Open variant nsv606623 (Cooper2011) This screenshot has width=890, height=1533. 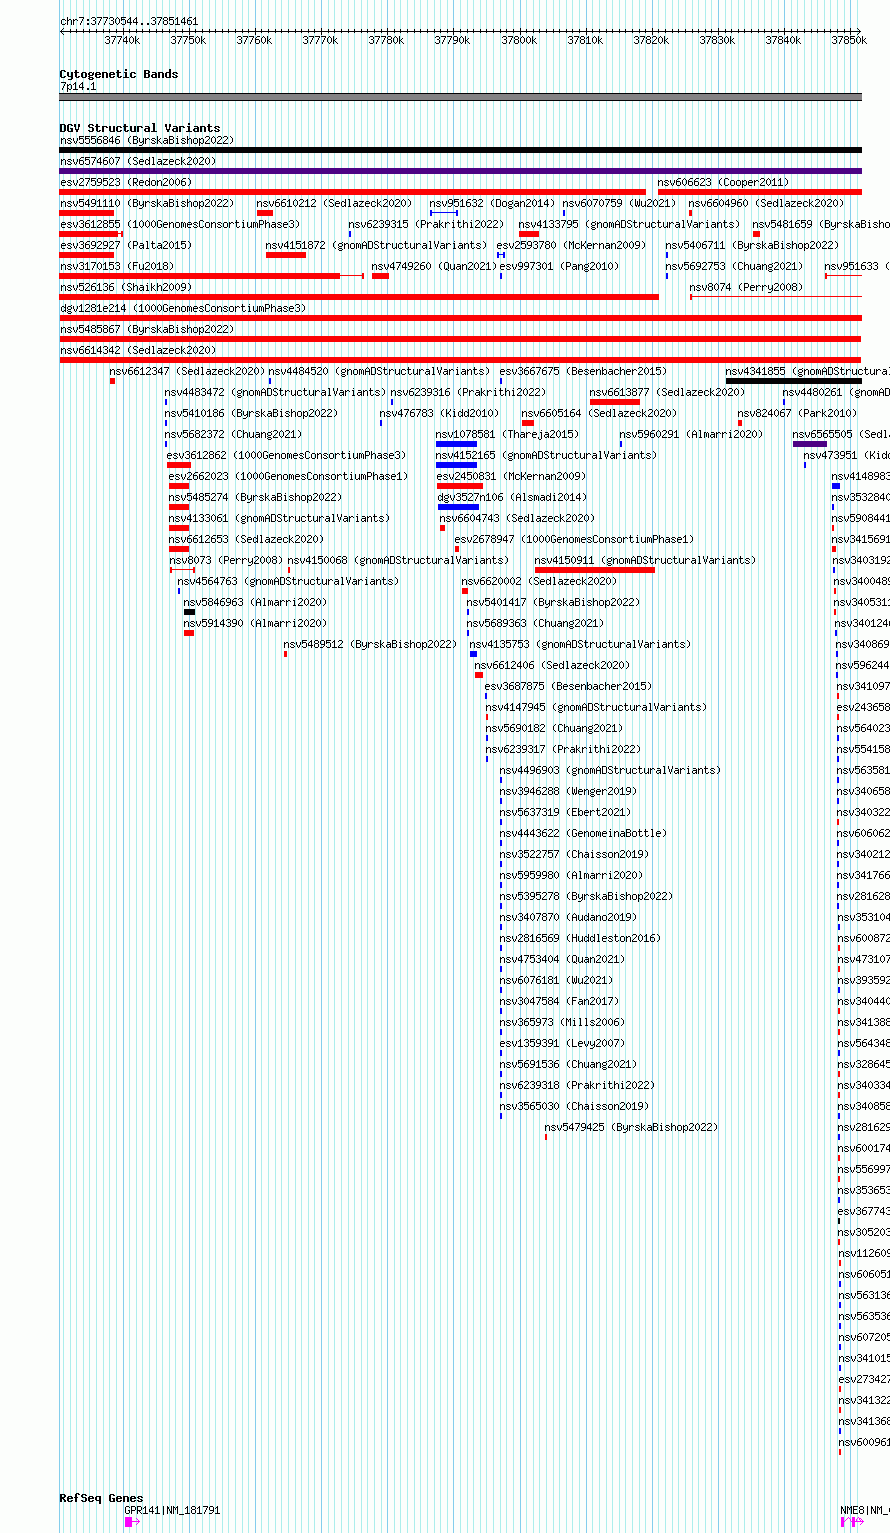723,182
